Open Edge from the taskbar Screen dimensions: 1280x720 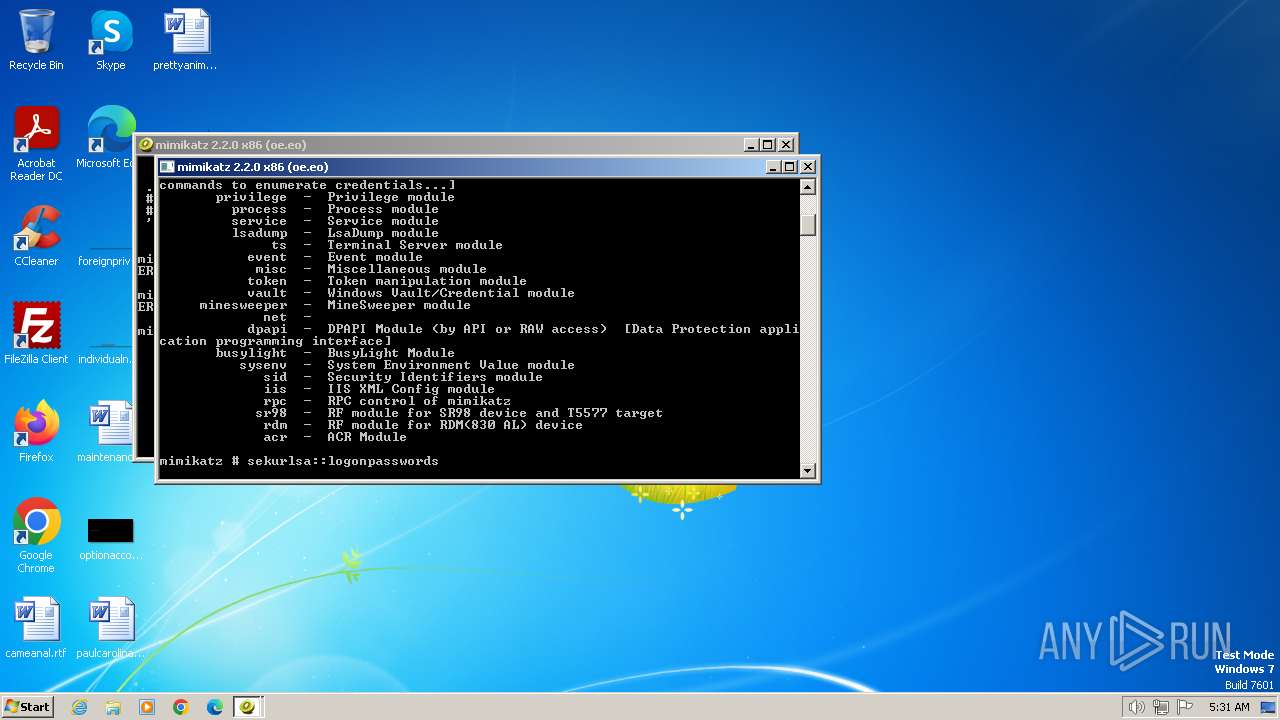point(215,707)
